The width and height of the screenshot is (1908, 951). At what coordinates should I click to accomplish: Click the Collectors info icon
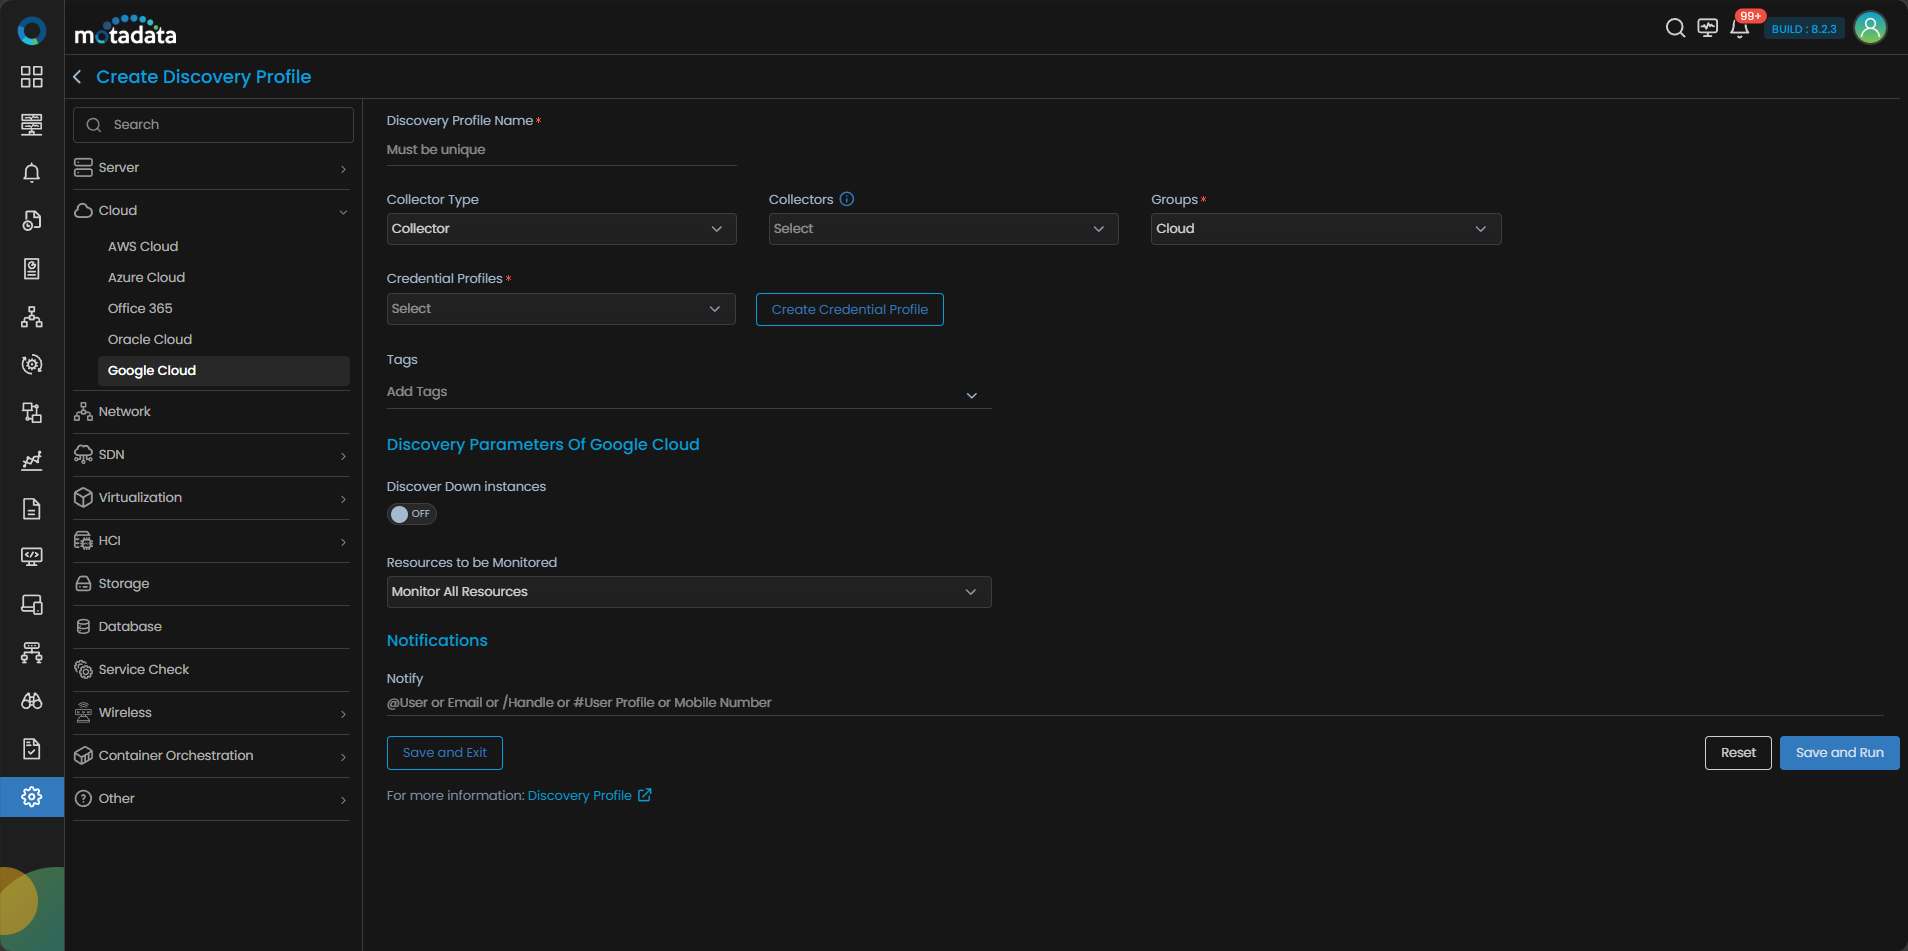pos(847,199)
